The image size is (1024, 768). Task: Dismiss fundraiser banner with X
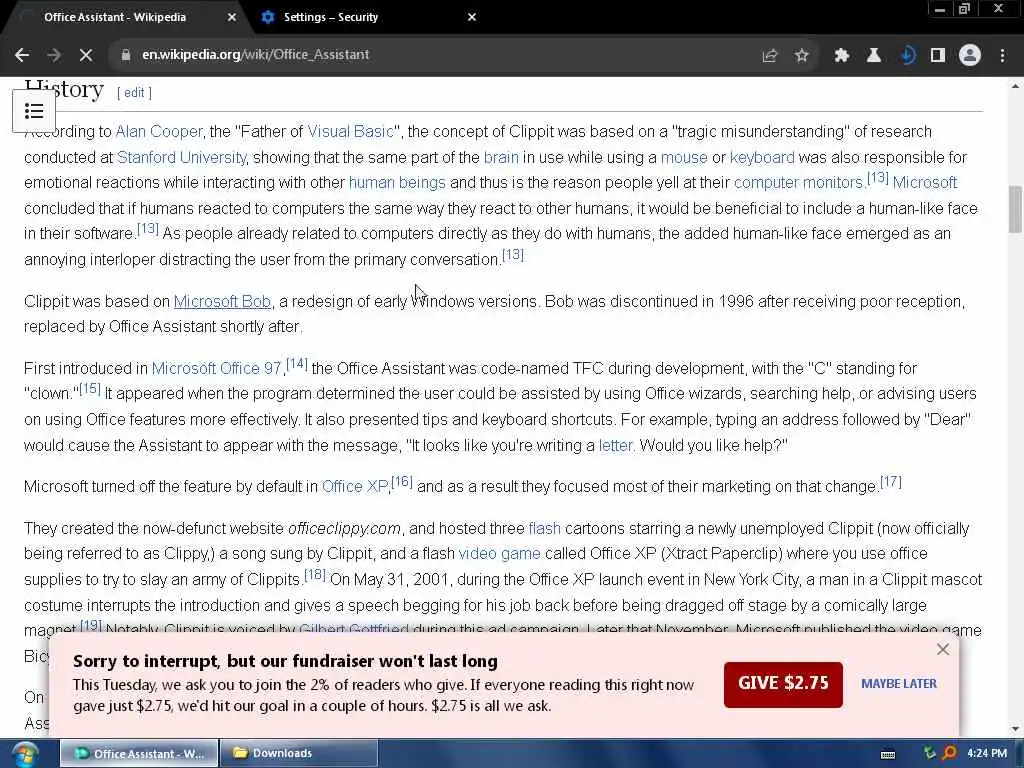[x=942, y=649]
